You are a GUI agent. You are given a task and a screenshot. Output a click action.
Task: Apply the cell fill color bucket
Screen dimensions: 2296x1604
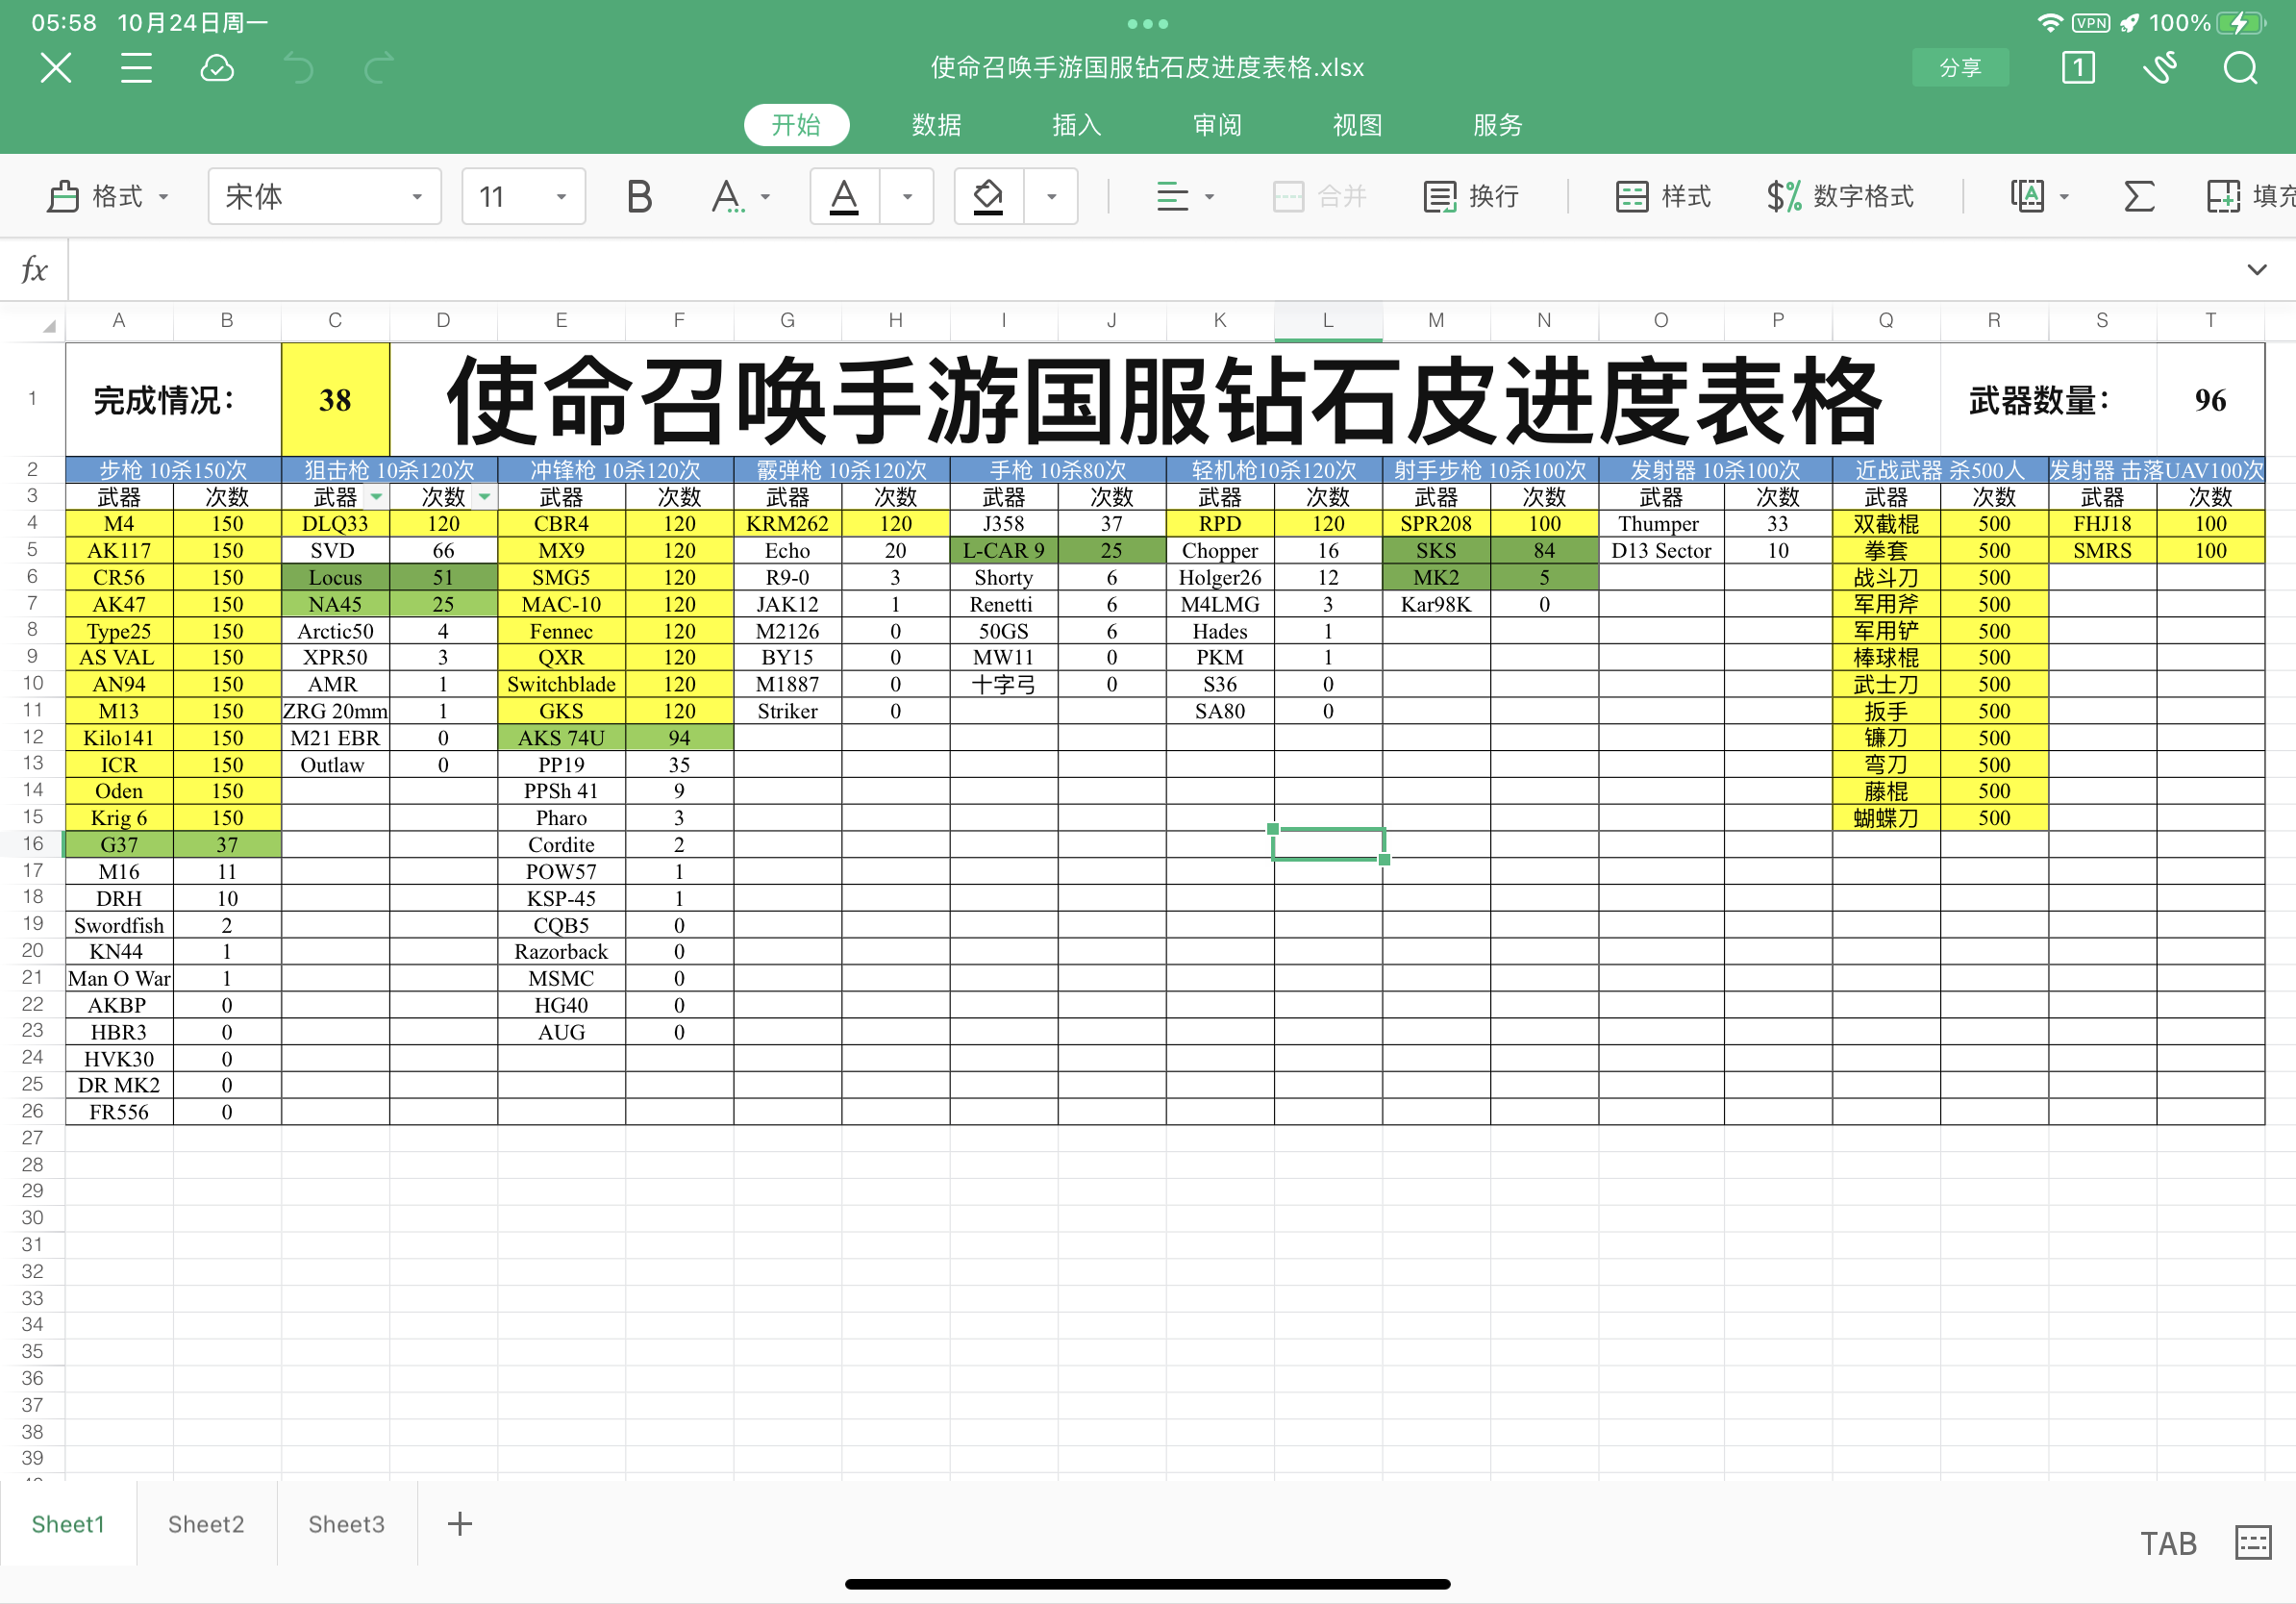(x=988, y=196)
